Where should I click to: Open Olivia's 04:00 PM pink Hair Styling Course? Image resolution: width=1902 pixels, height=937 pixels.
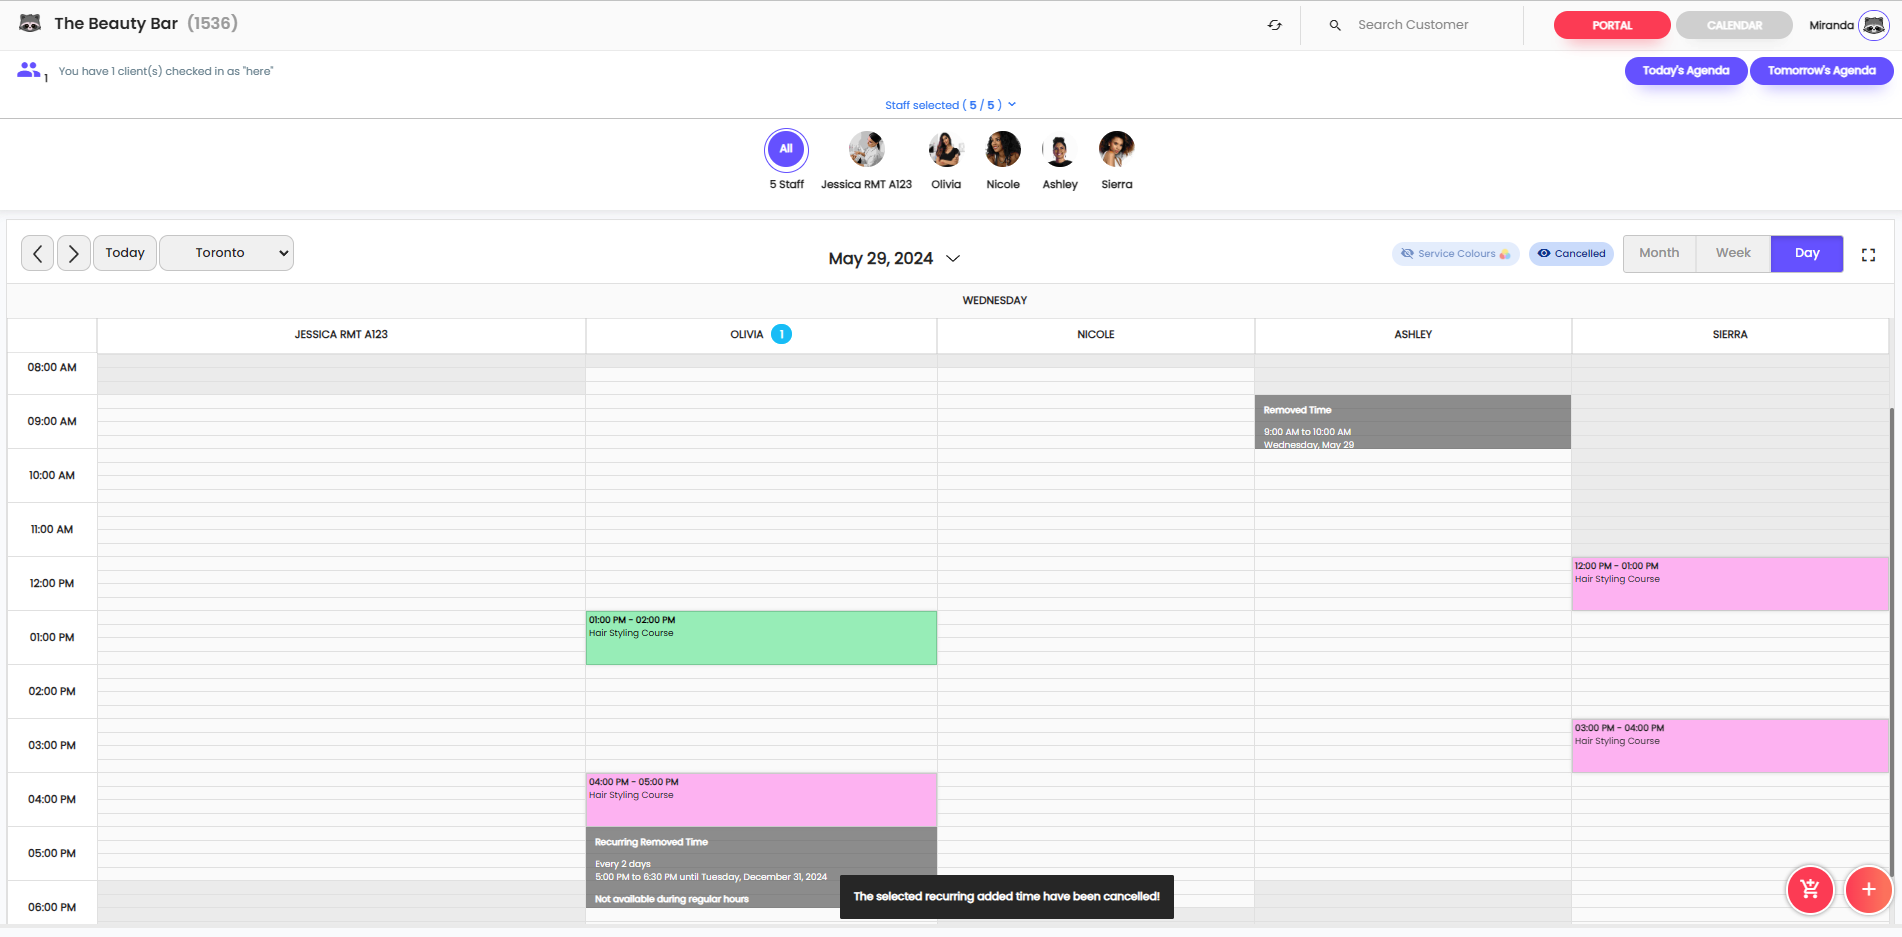761,799
